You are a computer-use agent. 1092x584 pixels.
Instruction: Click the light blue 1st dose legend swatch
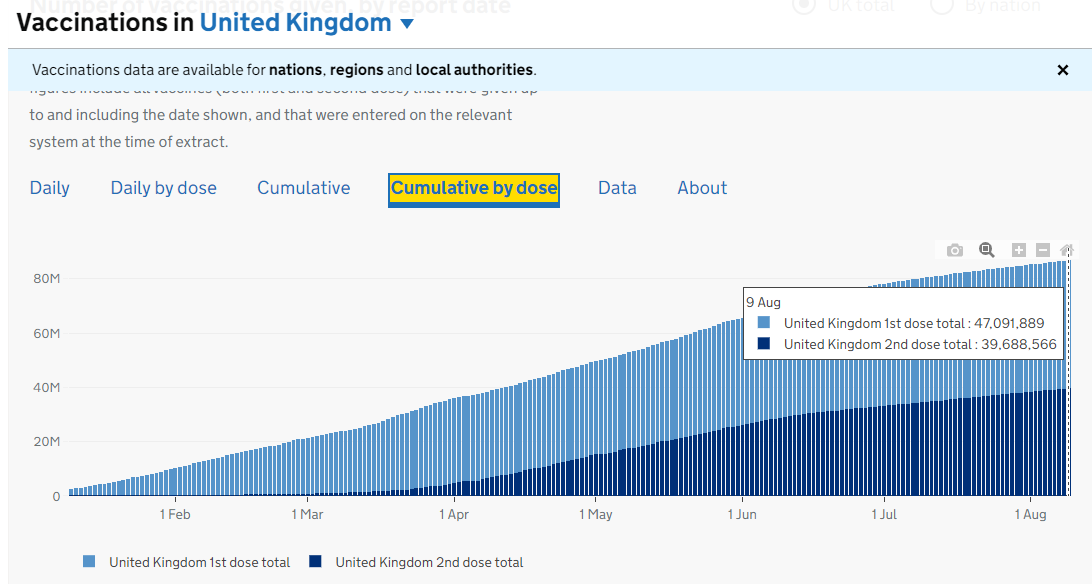tap(90, 562)
